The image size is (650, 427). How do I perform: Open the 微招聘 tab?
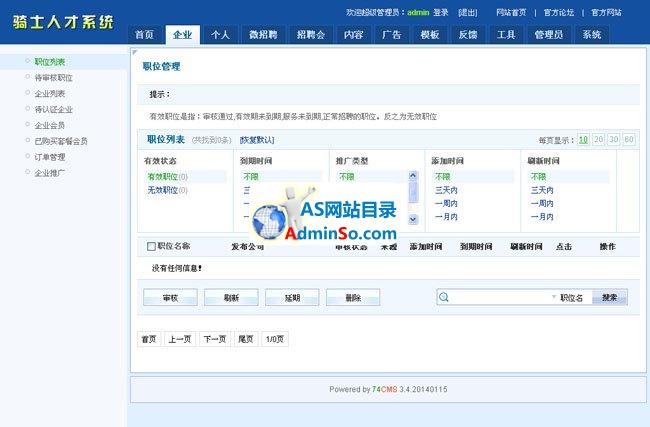point(263,34)
